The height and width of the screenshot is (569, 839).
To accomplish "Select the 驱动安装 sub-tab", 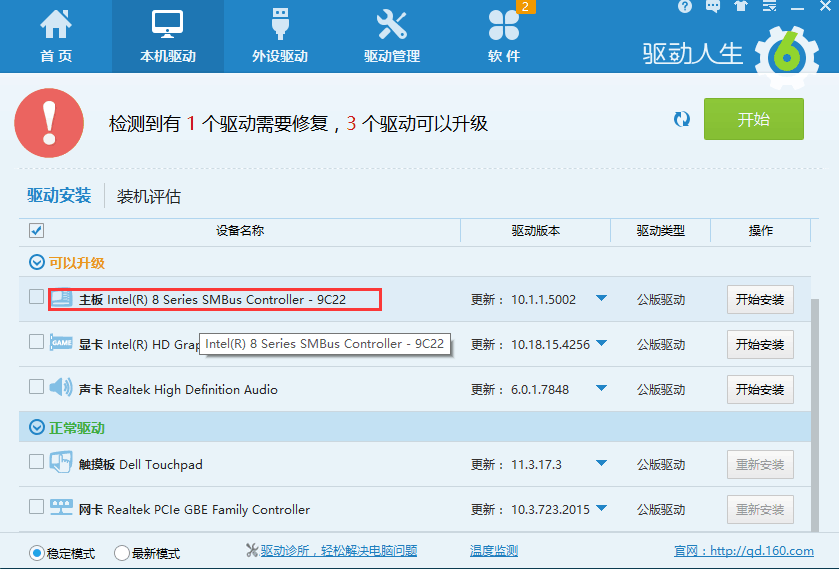I will tap(59, 196).
